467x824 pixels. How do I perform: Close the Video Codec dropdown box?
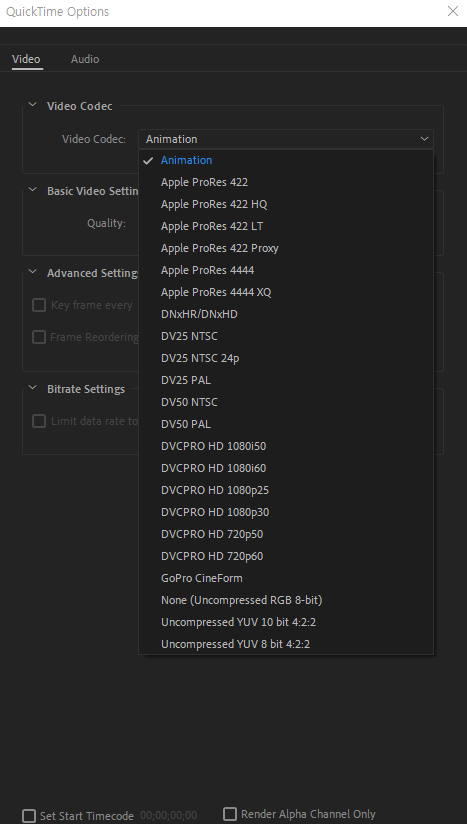pos(286,139)
